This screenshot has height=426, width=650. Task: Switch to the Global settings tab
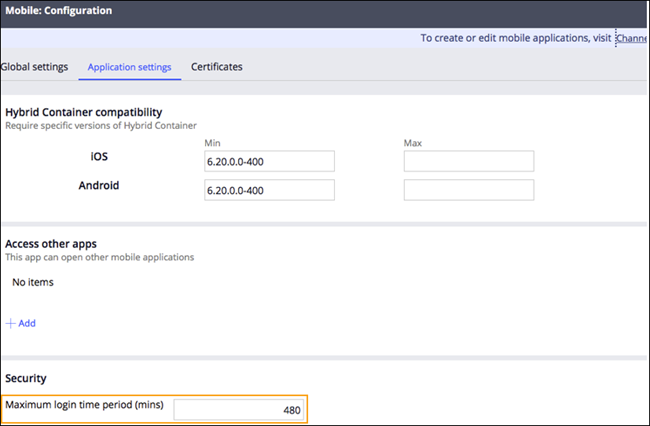(x=34, y=67)
